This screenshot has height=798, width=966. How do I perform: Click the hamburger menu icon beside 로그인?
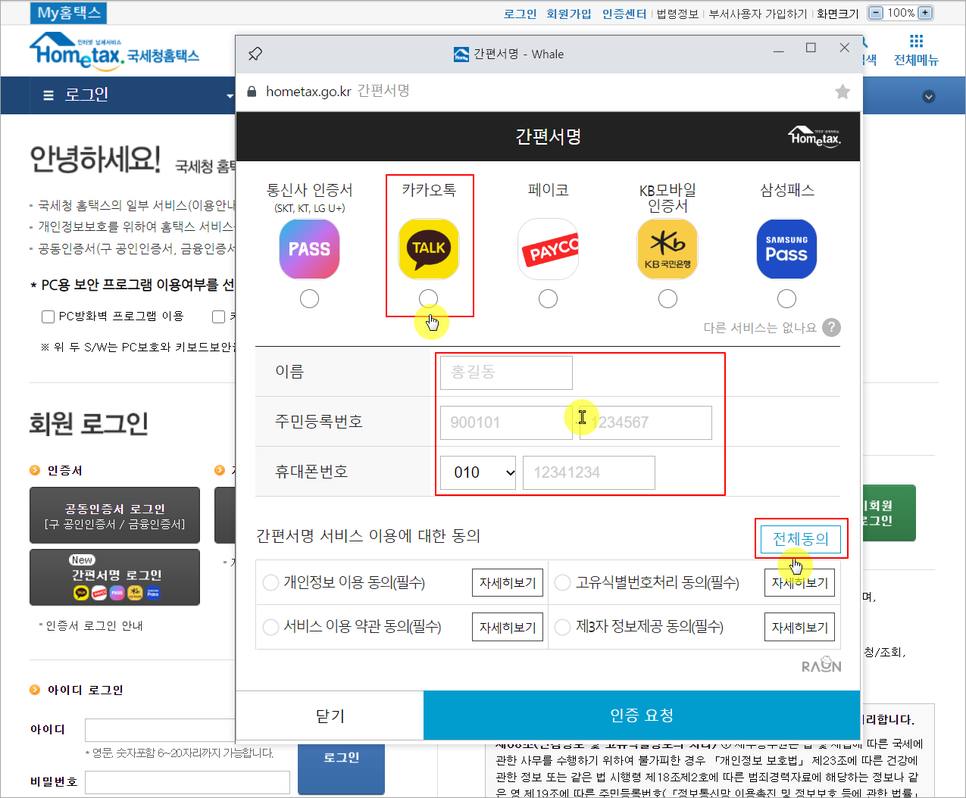click(x=48, y=95)
